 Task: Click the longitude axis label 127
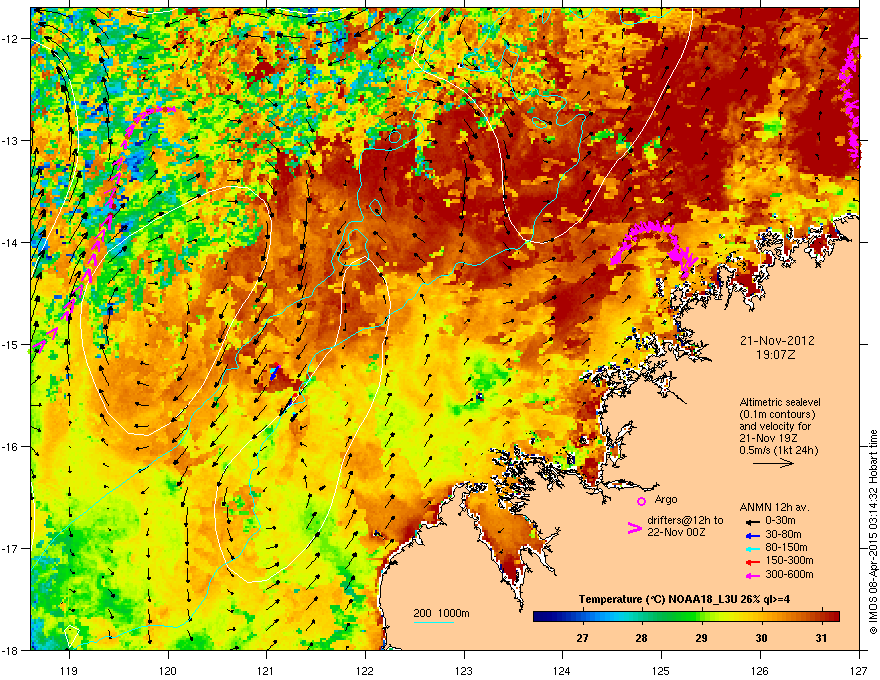tap(859, 670)
